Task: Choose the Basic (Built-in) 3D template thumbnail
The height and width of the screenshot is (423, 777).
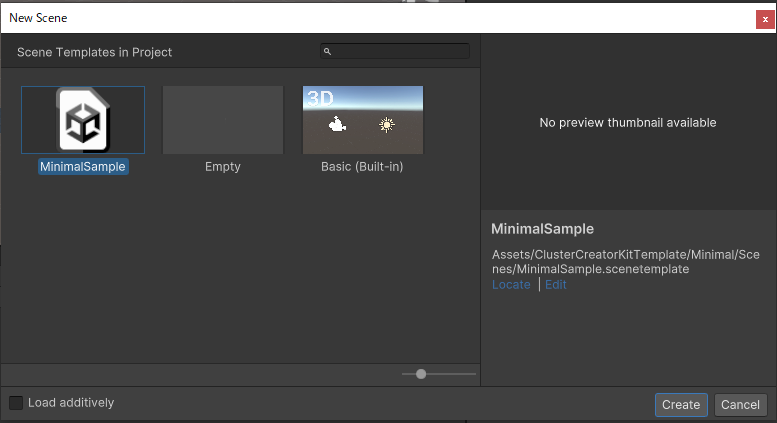Action: [363, 120]
